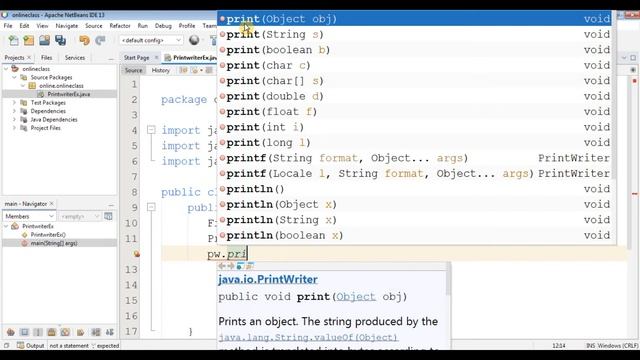Image resolution: width=640 pixels, height=360 pixels.
Task: Click the Open Project toolbar icon
Action: coord(44,40)
